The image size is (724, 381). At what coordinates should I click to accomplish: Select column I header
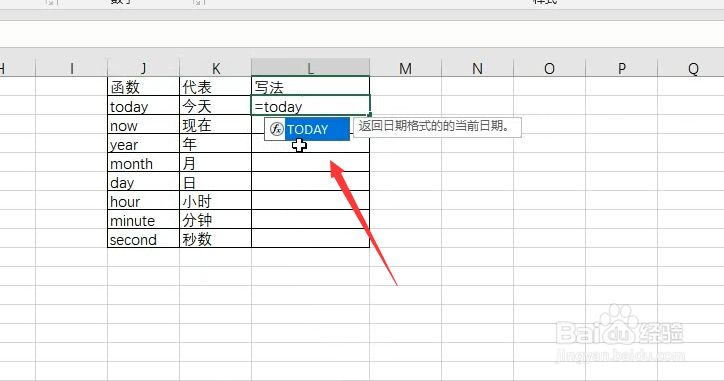pyautogui.click(x=72, y=68)
